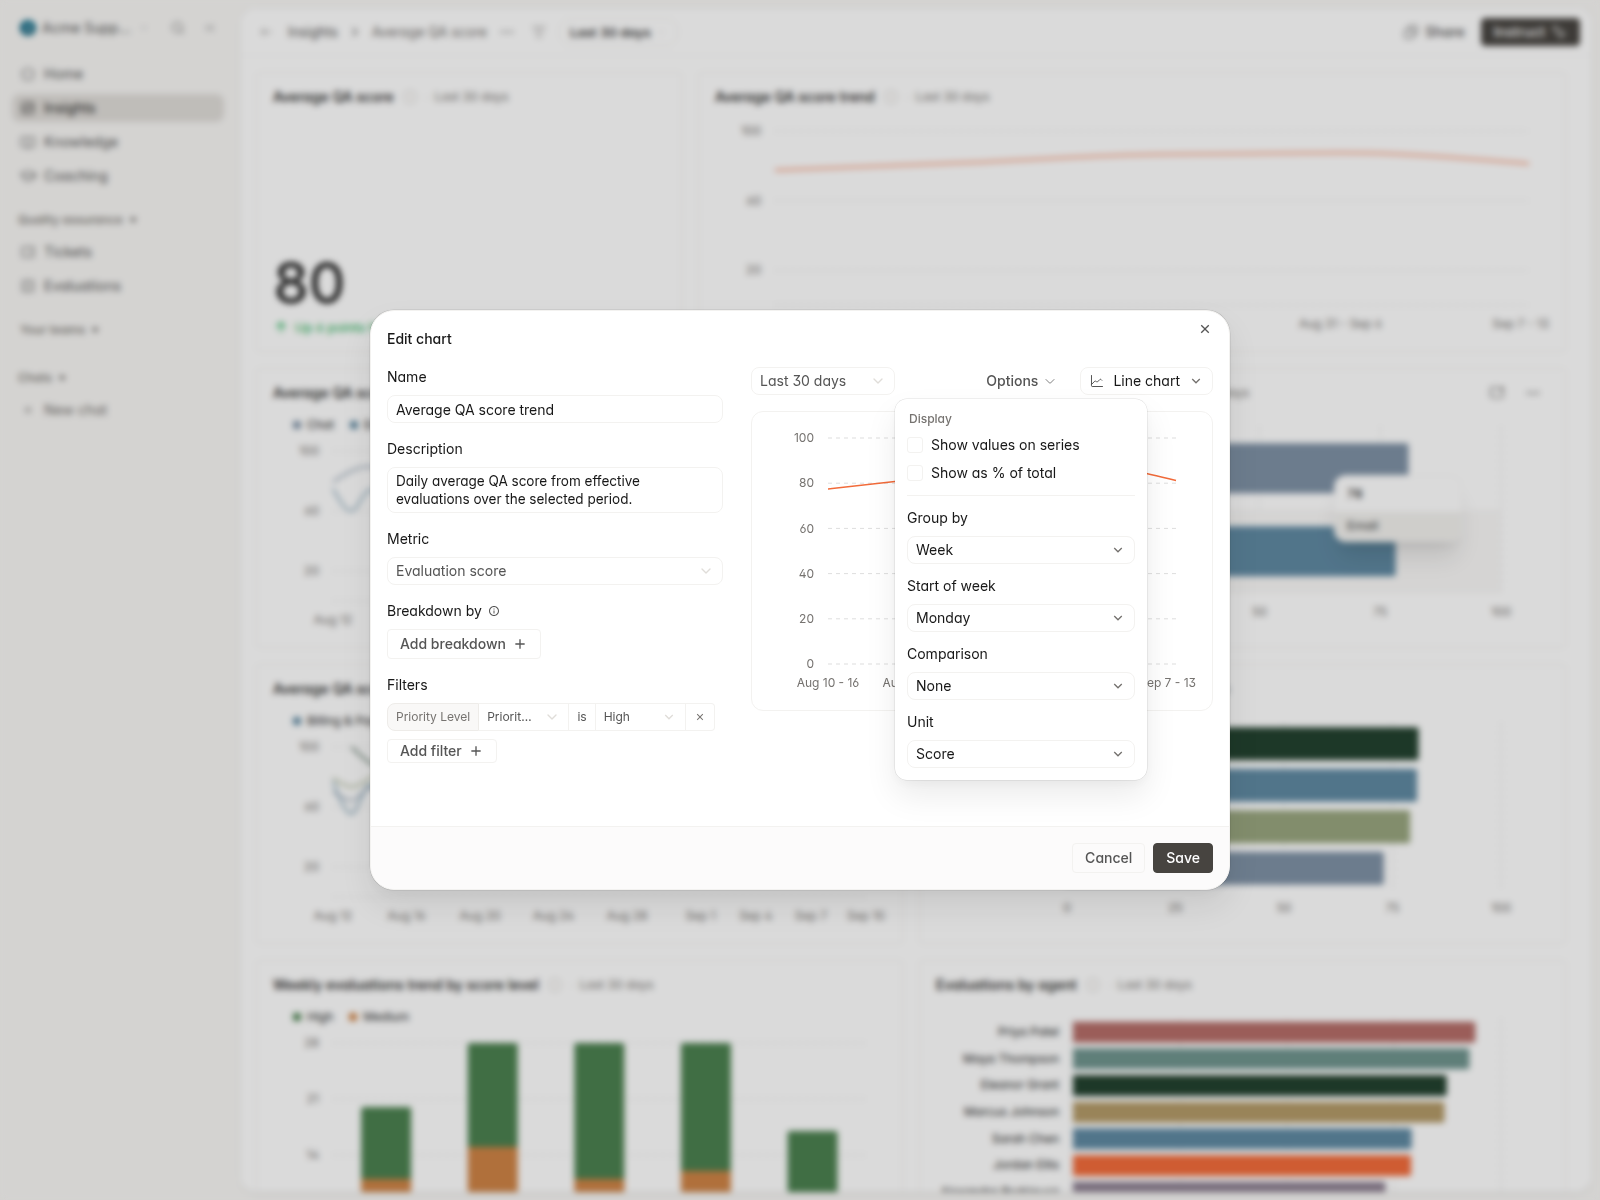Viewport: 1600px width, 1200px height.
Task: Click the Description text area
Action: pyautogui.click(x=555, y=490)
